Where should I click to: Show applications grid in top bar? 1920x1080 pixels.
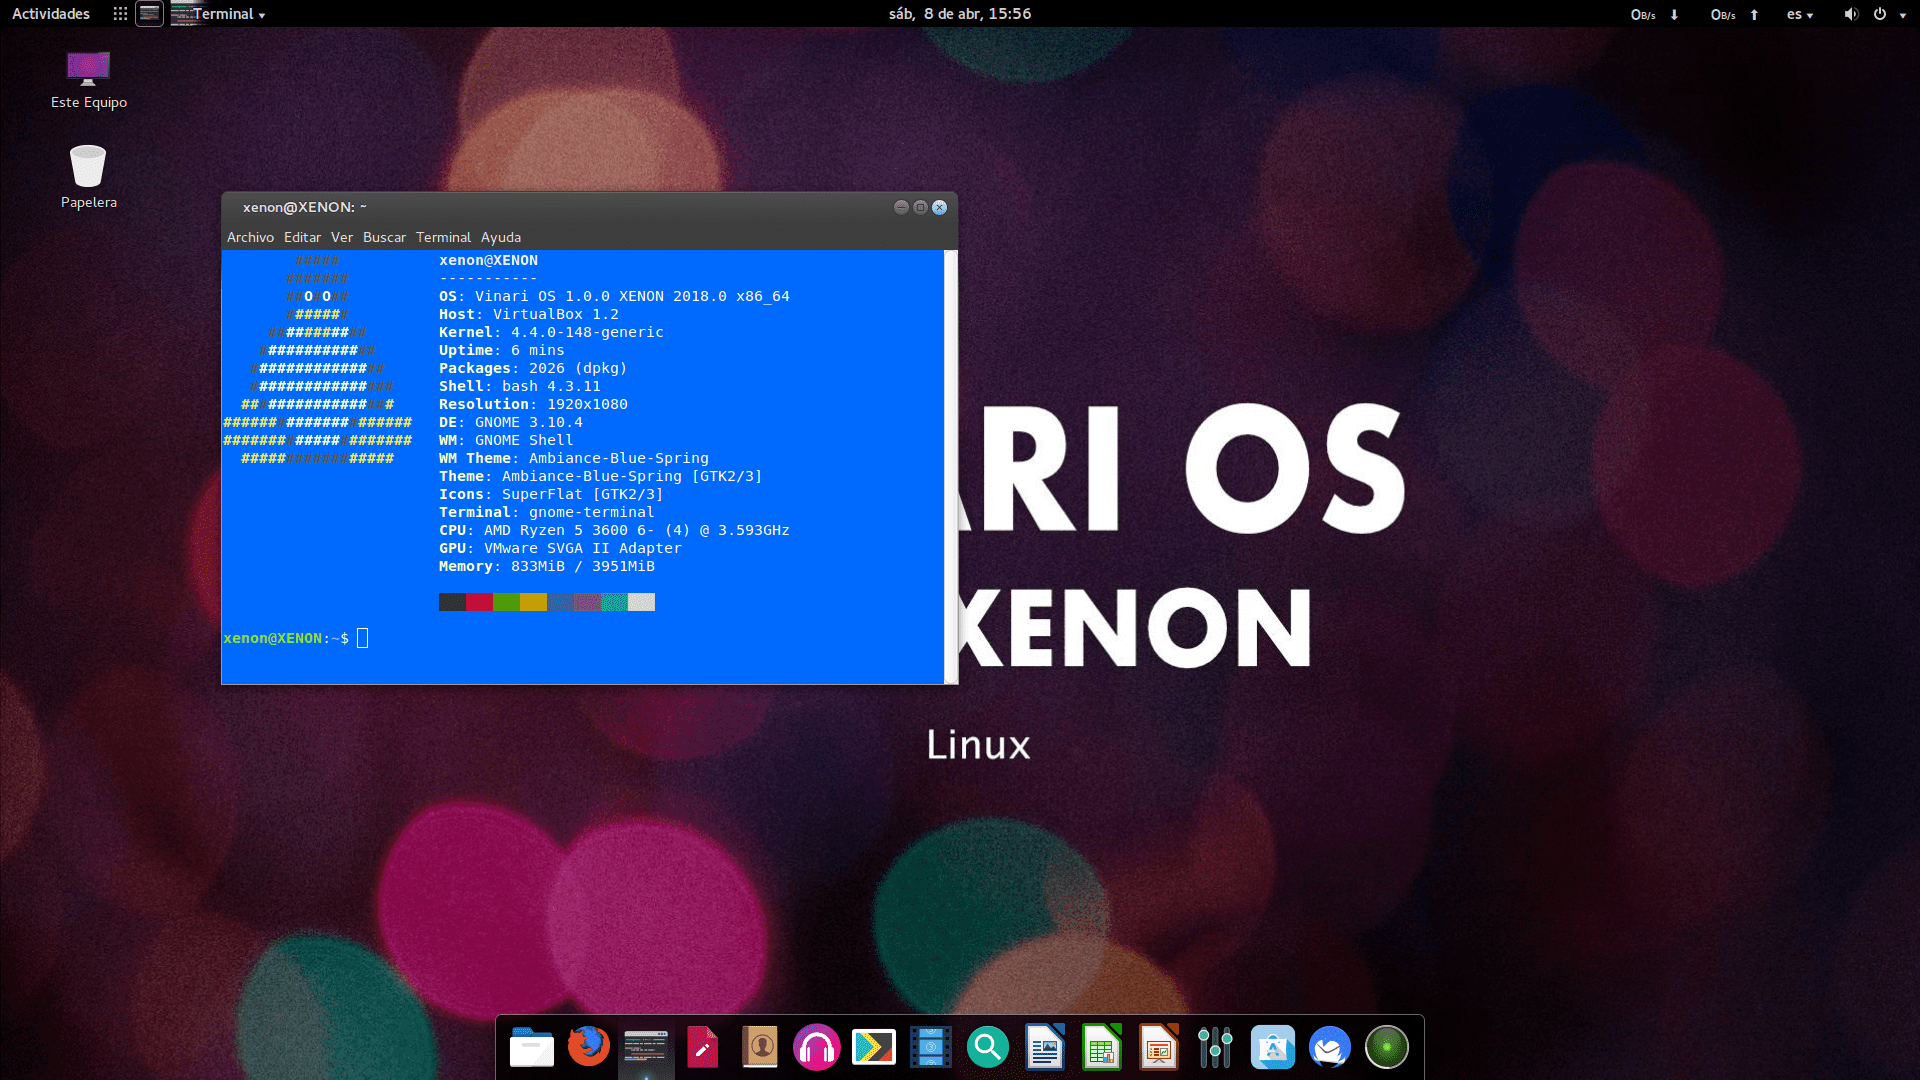click(x=120, y=14)
